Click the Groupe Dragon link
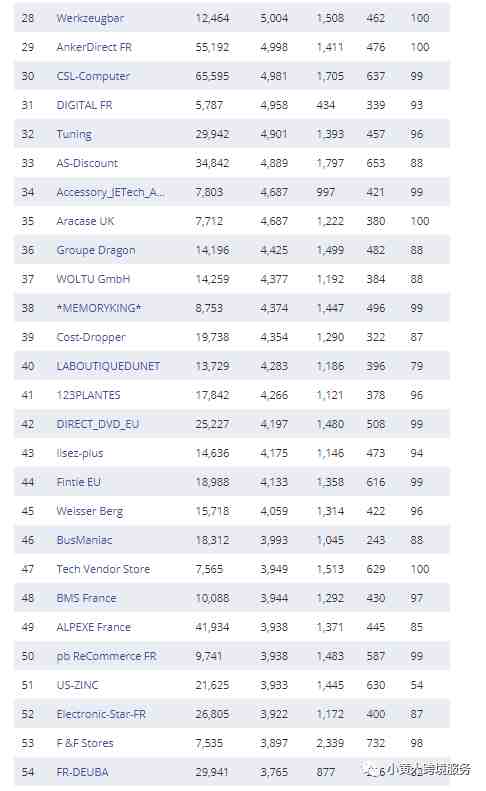Viewport: 486px width, 791px height. (96, 250)
